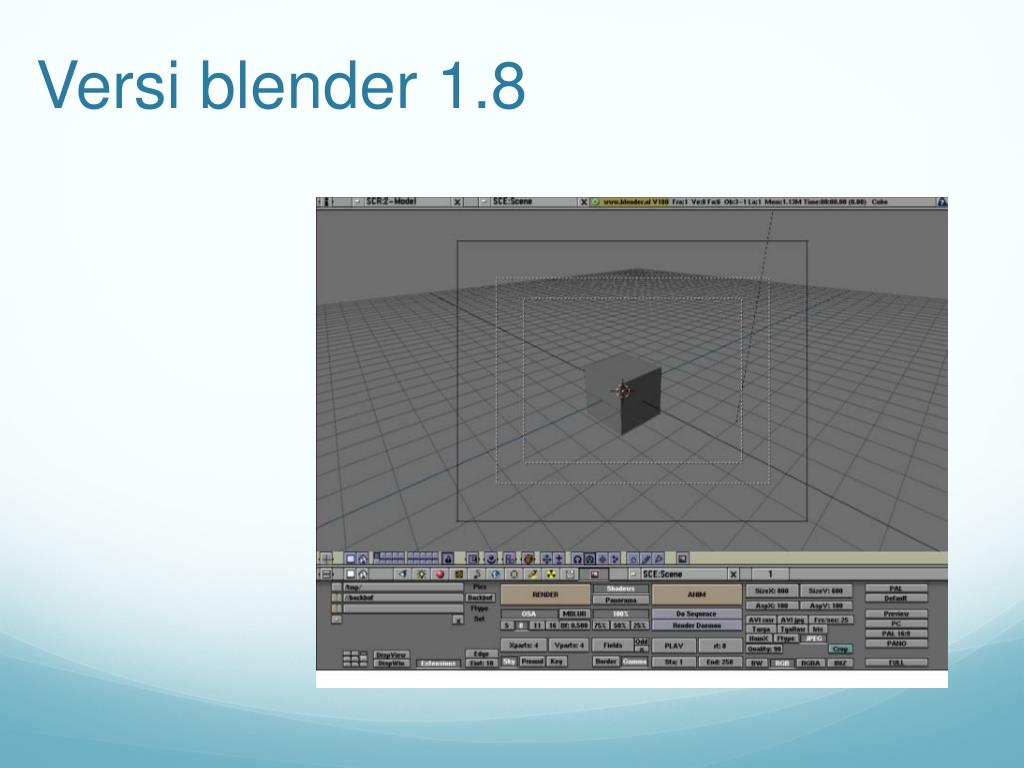The image size is (1024, 768).
Task: Toggle the Fields option
Action: tap(613, 645)
